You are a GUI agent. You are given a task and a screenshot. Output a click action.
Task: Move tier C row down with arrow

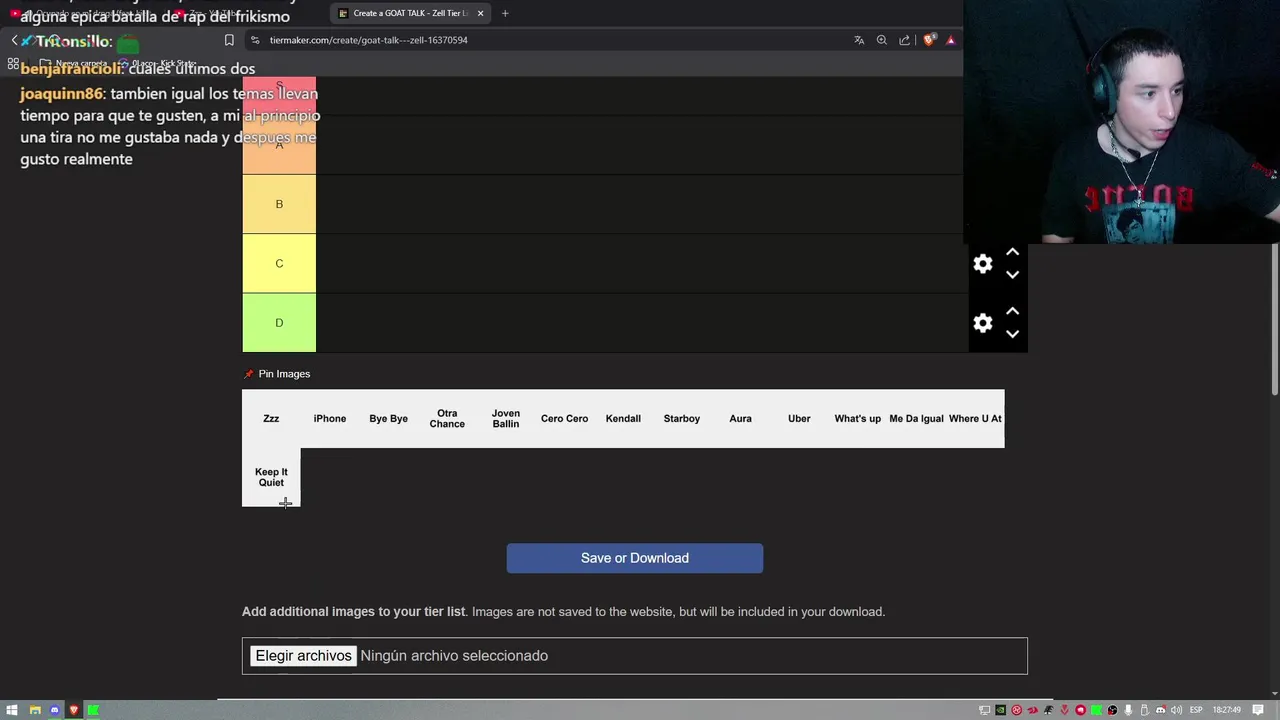(x=1012, y=274)
